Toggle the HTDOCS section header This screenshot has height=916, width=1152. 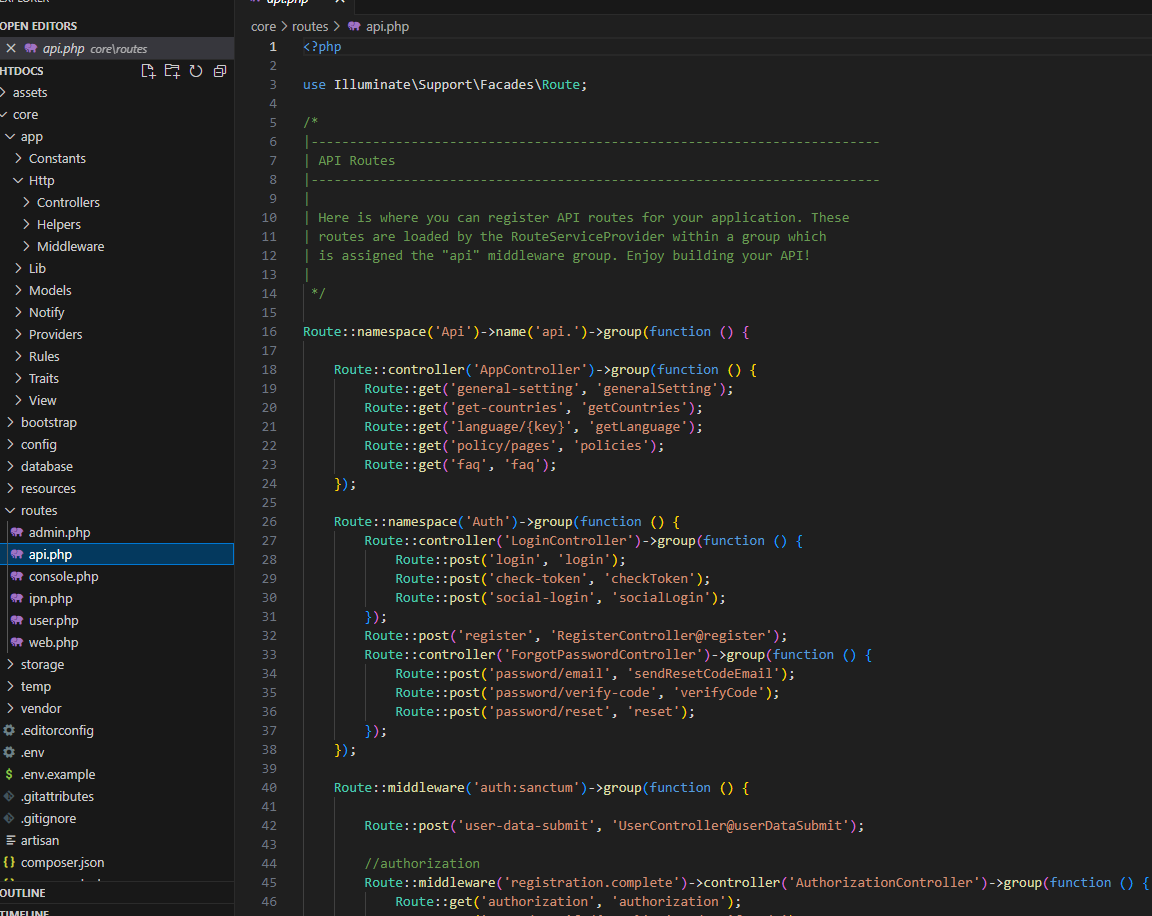(x=22, y=71)
